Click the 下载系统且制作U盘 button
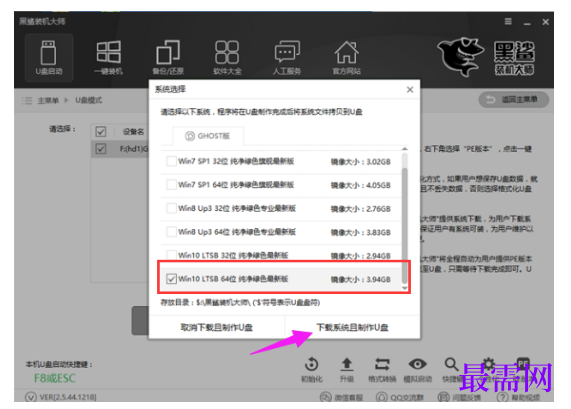The image size is (571, 409). 353,327
